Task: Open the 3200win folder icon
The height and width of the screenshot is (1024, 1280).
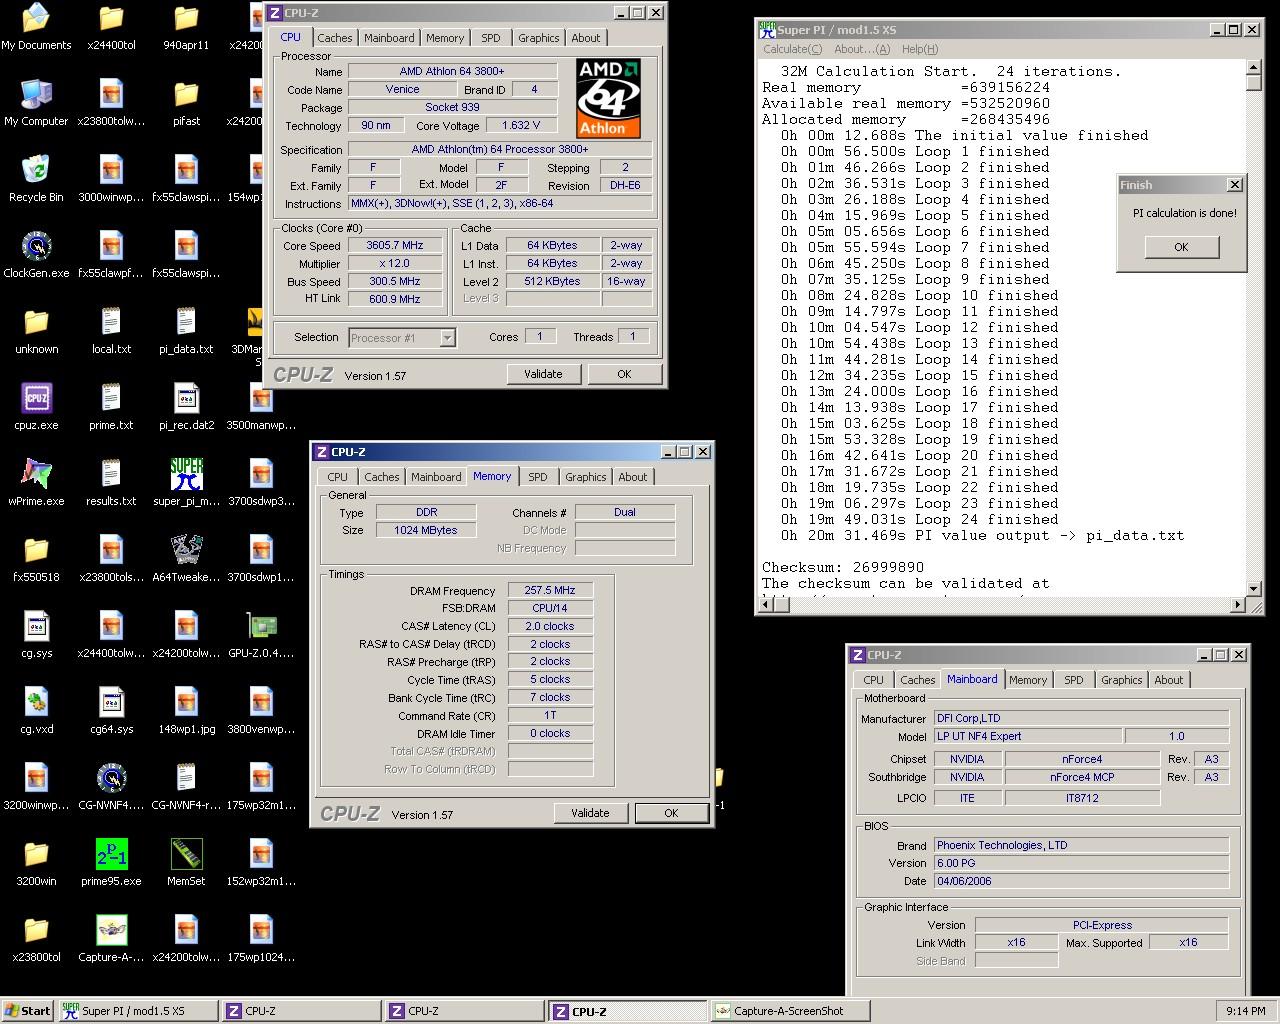Action: coord(36,863)
